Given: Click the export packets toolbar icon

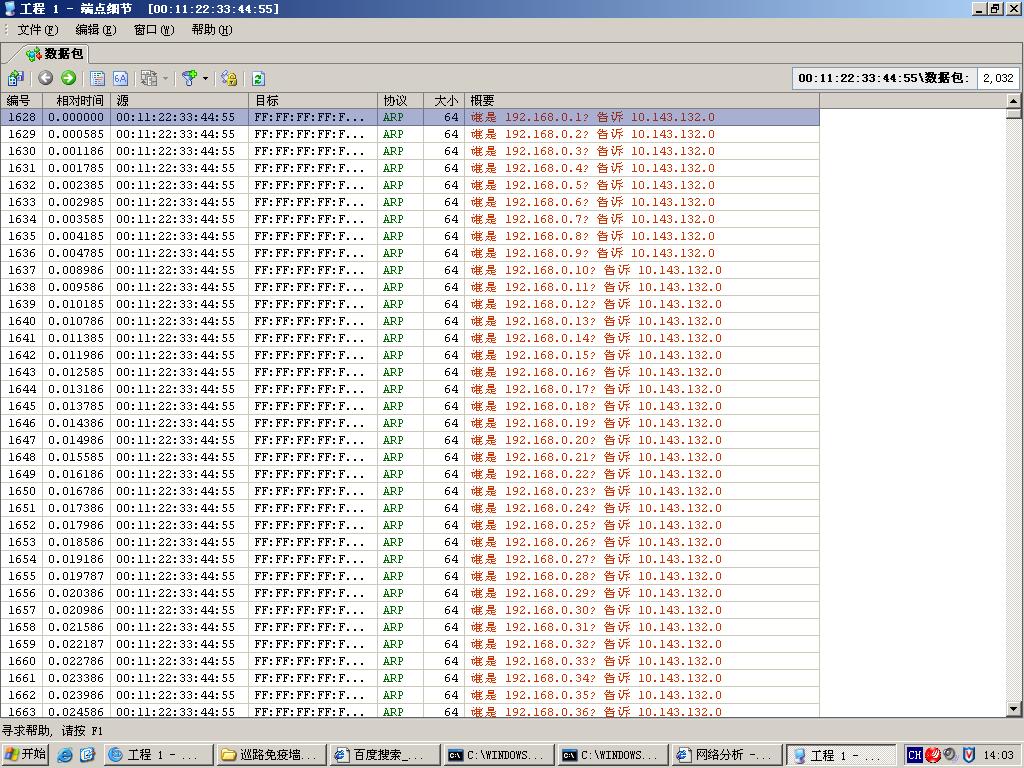Looking at the screenshot, I should (15, 78).
